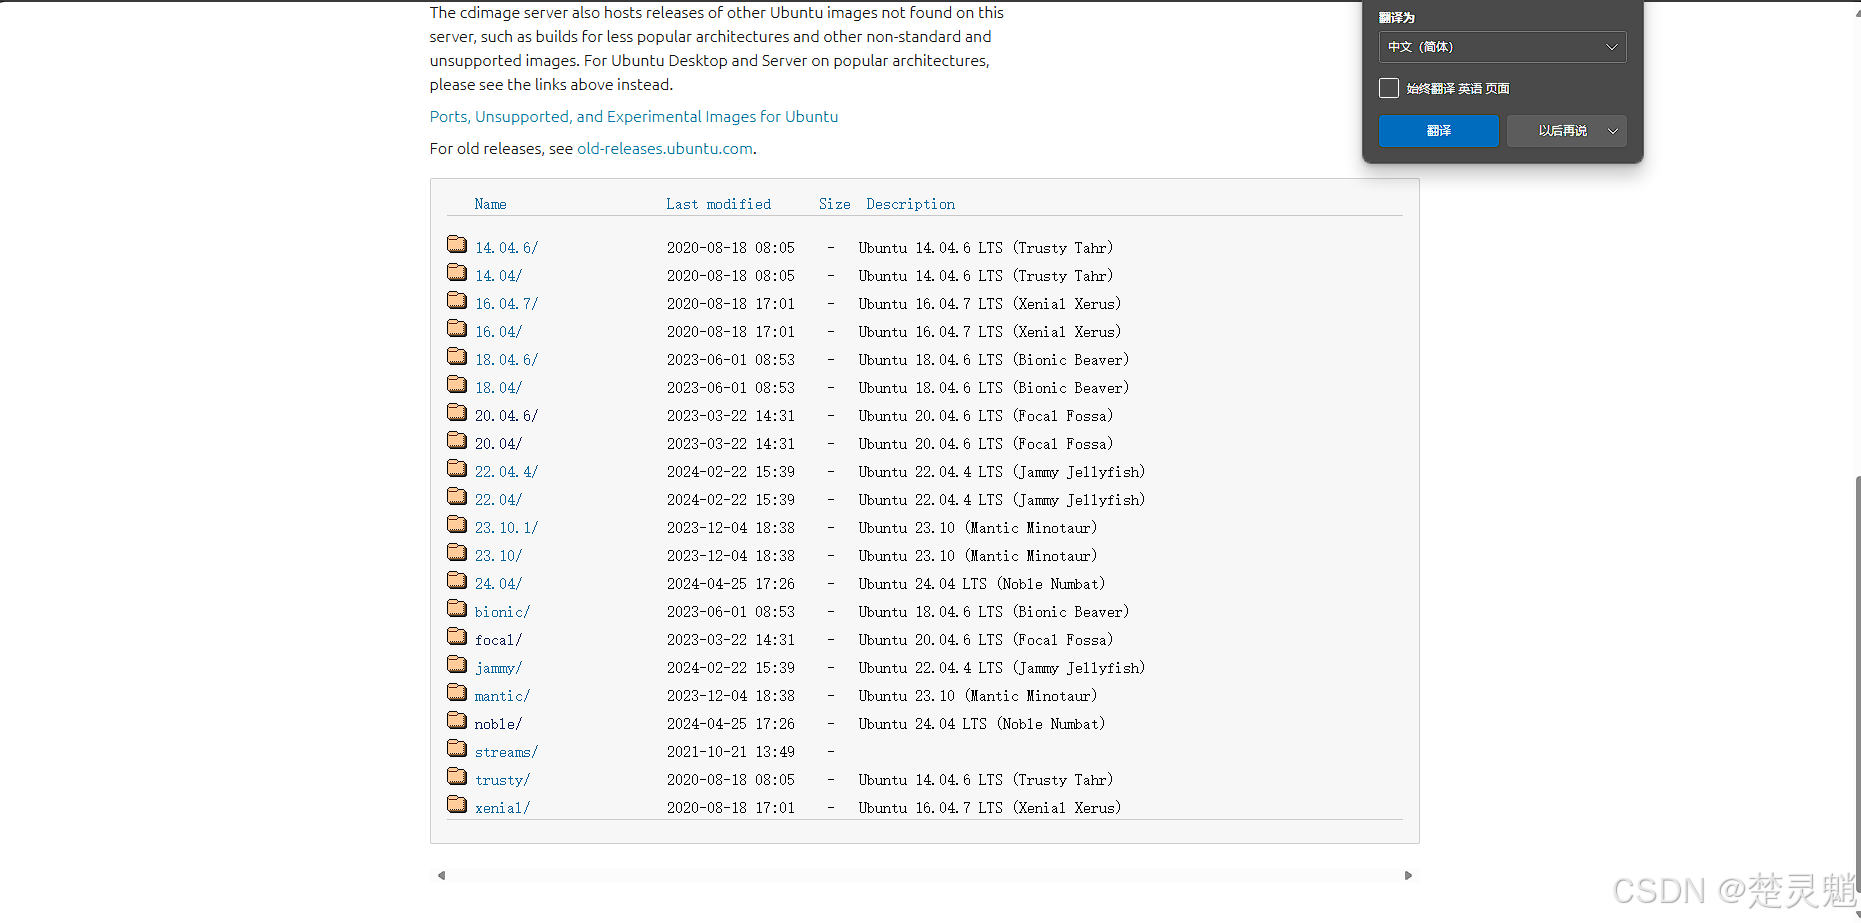Open Ports, Unsupported, and Experimental Images link
The image size is (1861, 923).
click(634, 117)
